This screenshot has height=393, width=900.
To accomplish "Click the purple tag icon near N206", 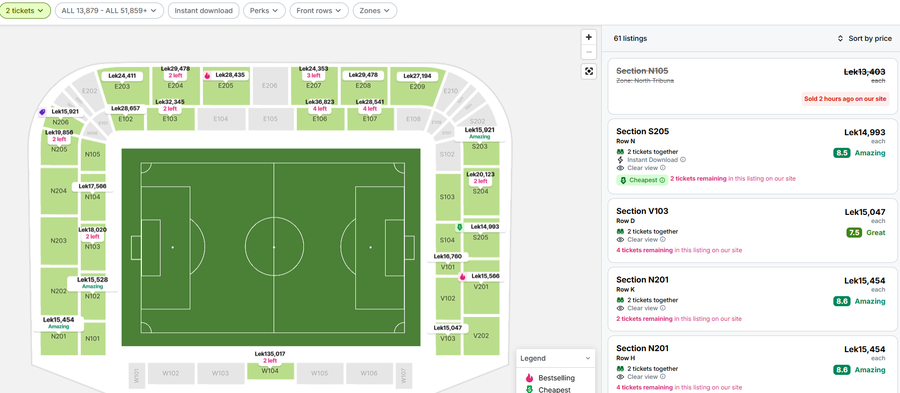I will [42, 112].
